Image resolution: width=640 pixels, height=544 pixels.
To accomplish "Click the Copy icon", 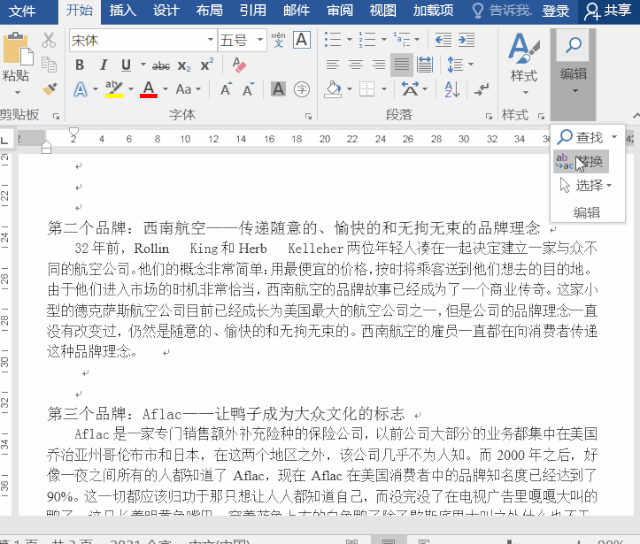I will (49, 64).
